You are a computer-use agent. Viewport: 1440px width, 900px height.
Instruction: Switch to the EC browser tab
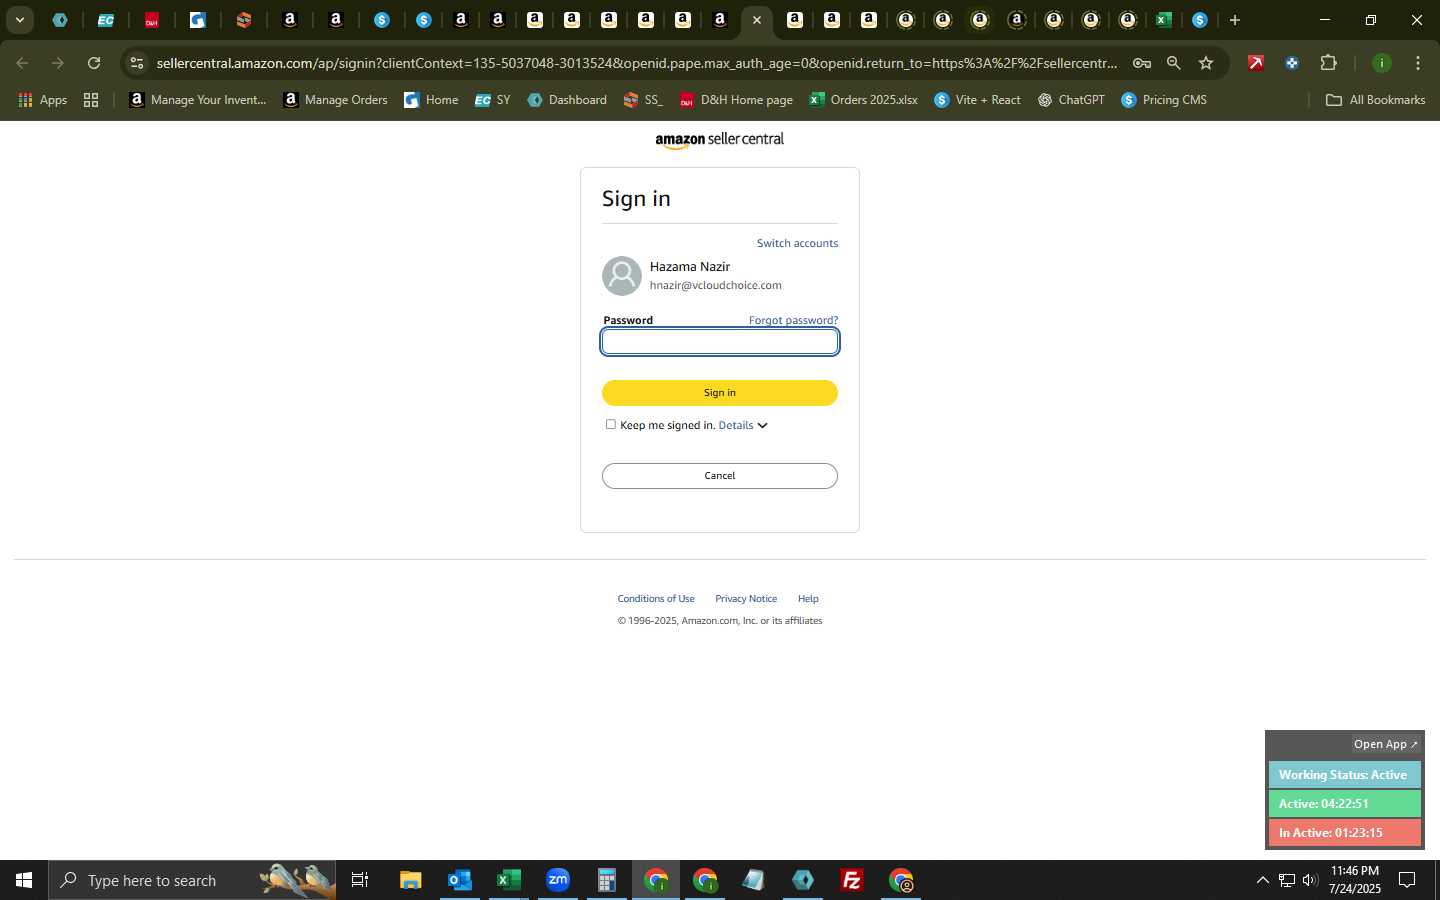pyautogui.click(x=105, y=20)
